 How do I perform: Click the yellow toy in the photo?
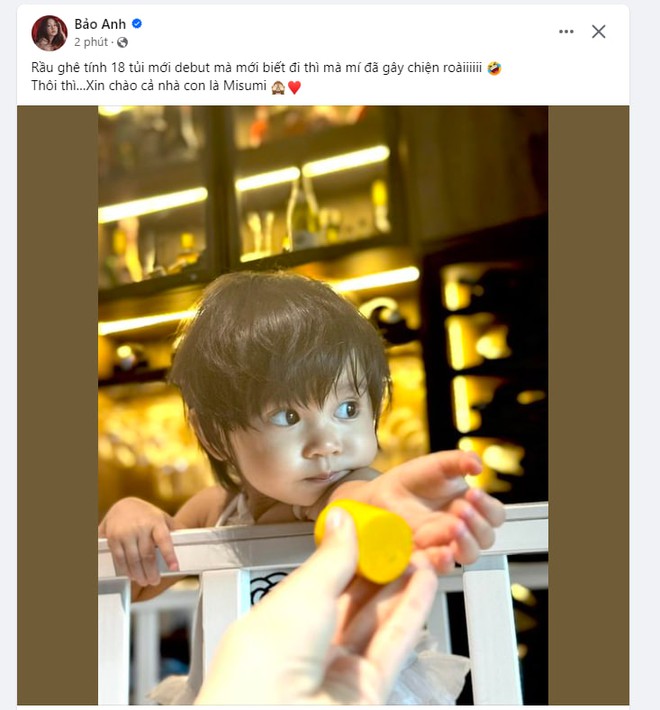363,540
